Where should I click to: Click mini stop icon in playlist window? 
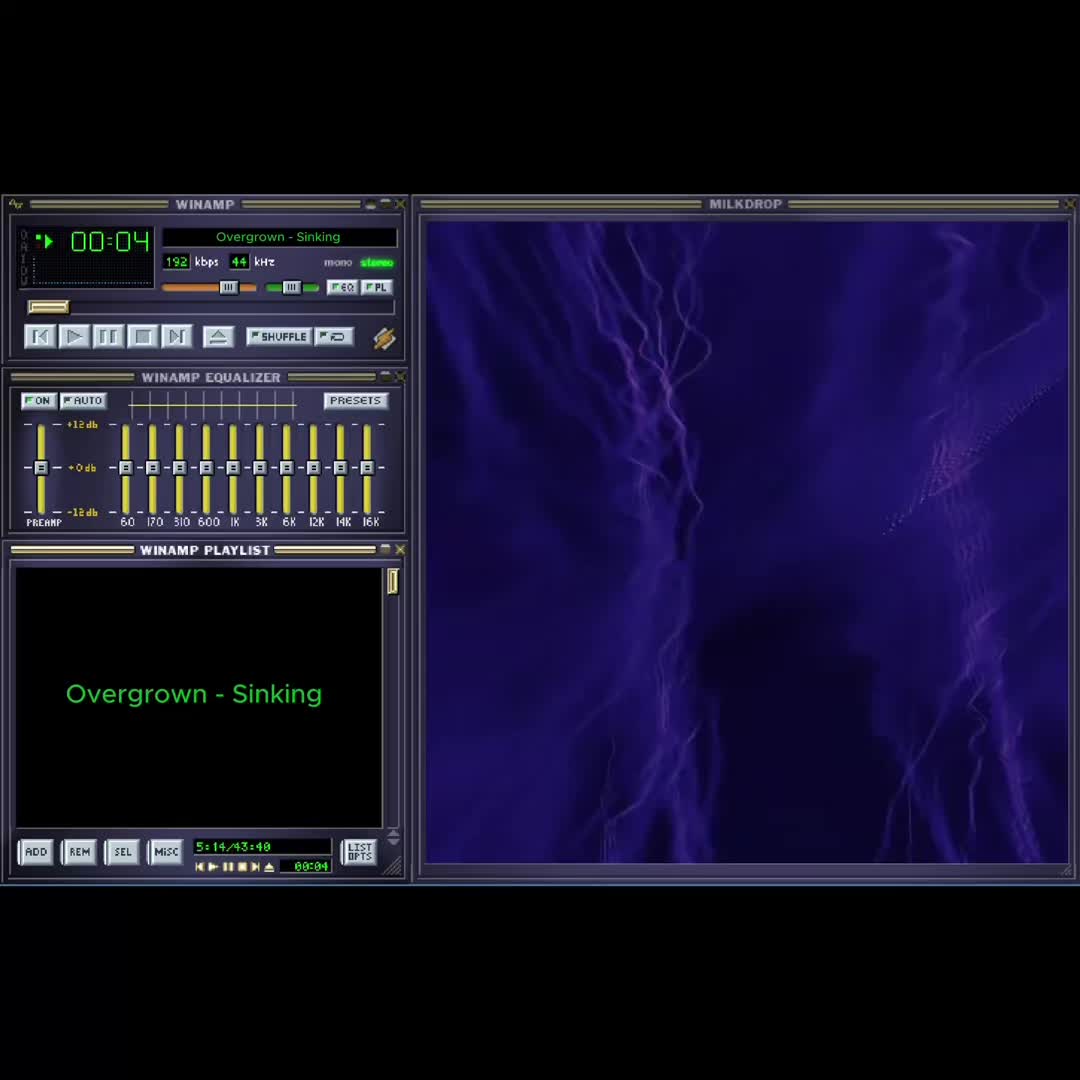click(242, 866)
